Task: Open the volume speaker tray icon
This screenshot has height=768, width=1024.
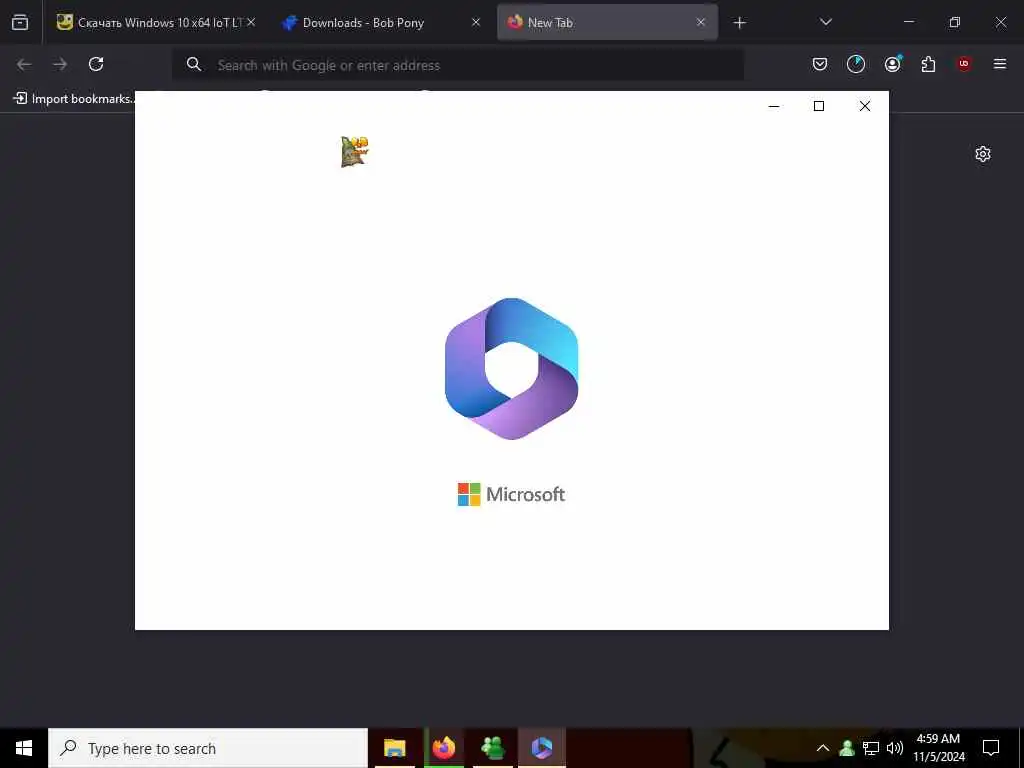Action: pos(894,748)
